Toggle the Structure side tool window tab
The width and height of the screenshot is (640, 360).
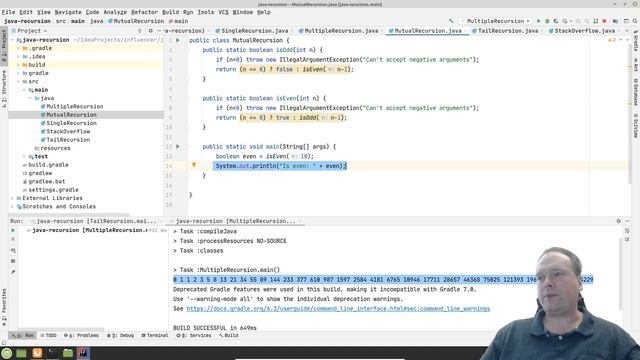coord(4,89)
